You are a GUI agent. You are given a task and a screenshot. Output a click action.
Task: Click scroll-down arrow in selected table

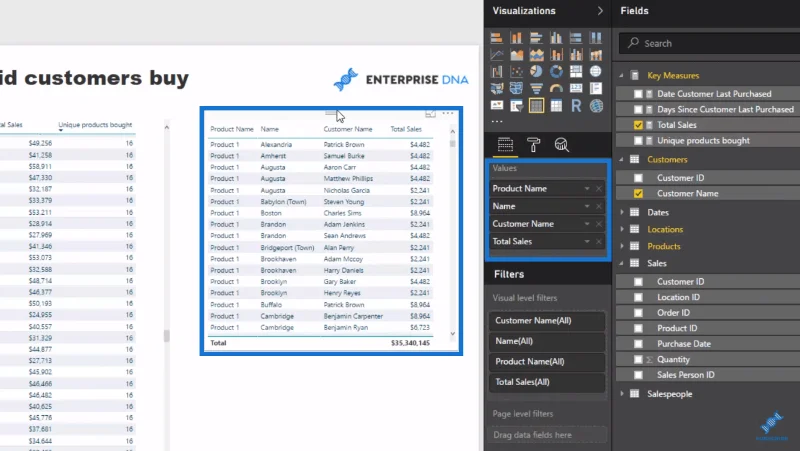[x=453, y=334]
